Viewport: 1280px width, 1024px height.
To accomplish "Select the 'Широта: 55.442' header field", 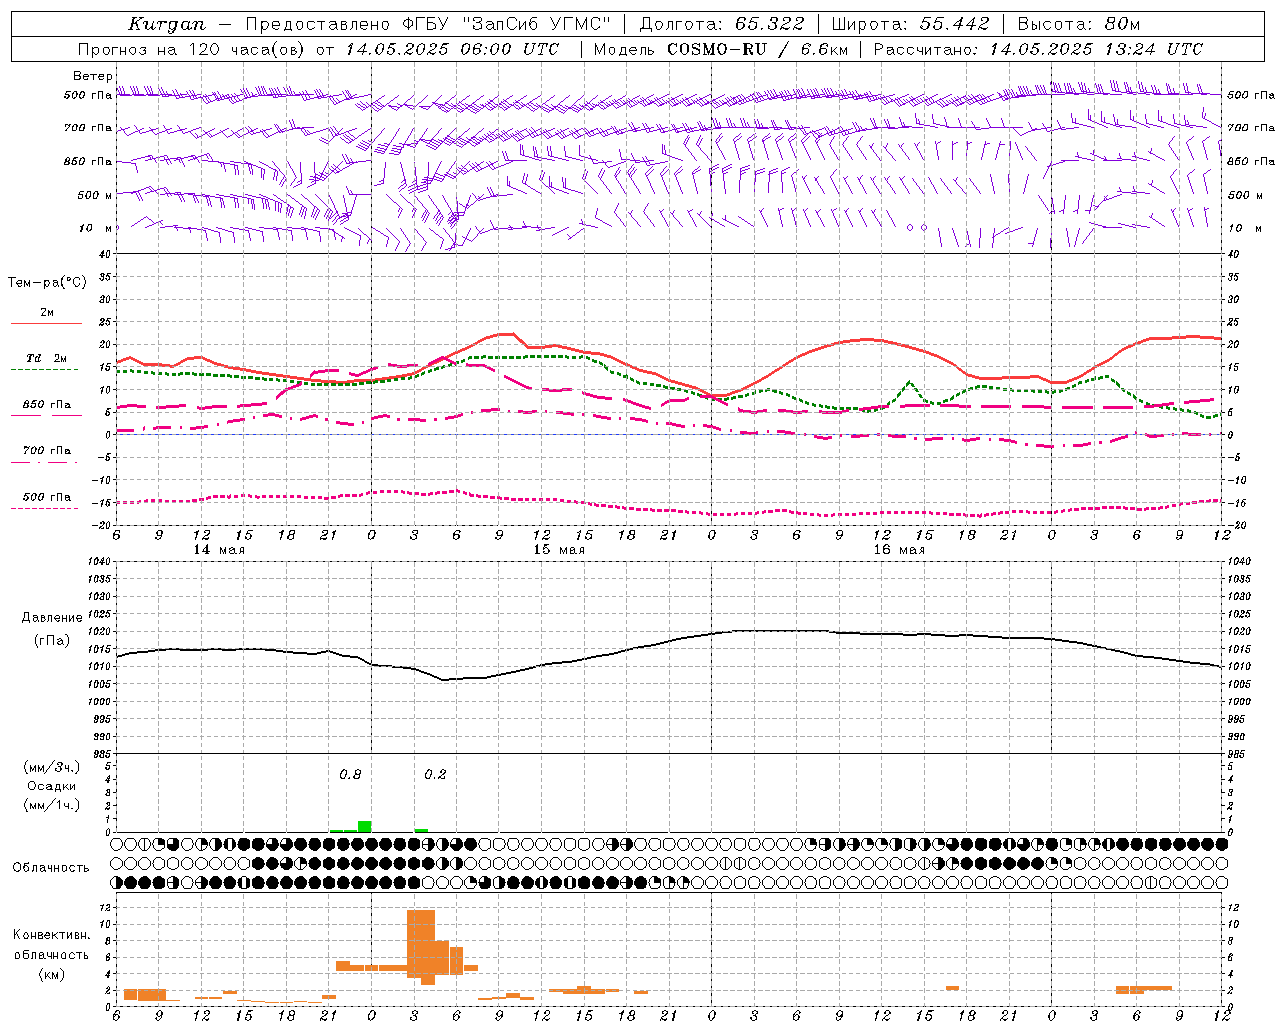I will pos(910,24).
